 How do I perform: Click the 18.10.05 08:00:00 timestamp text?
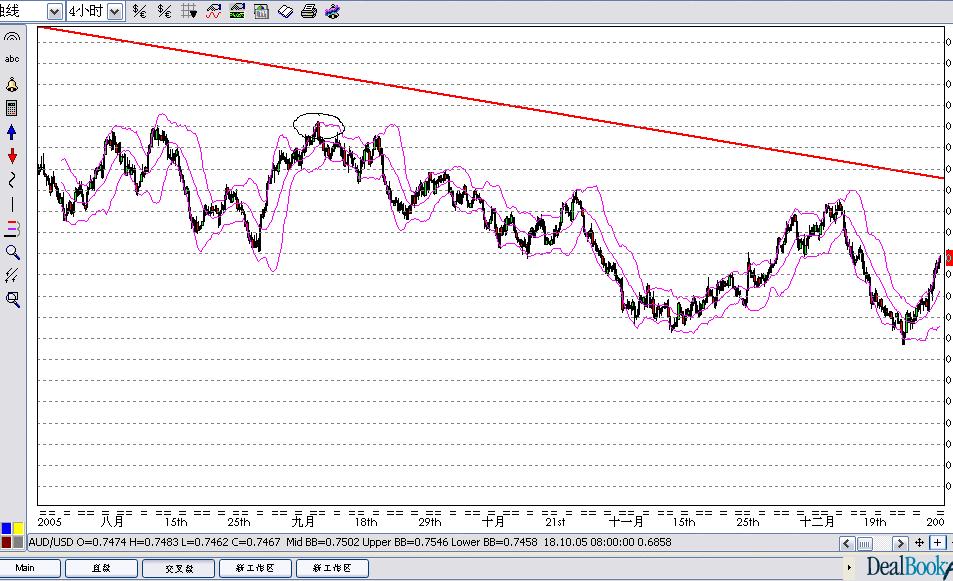point(589,541)
